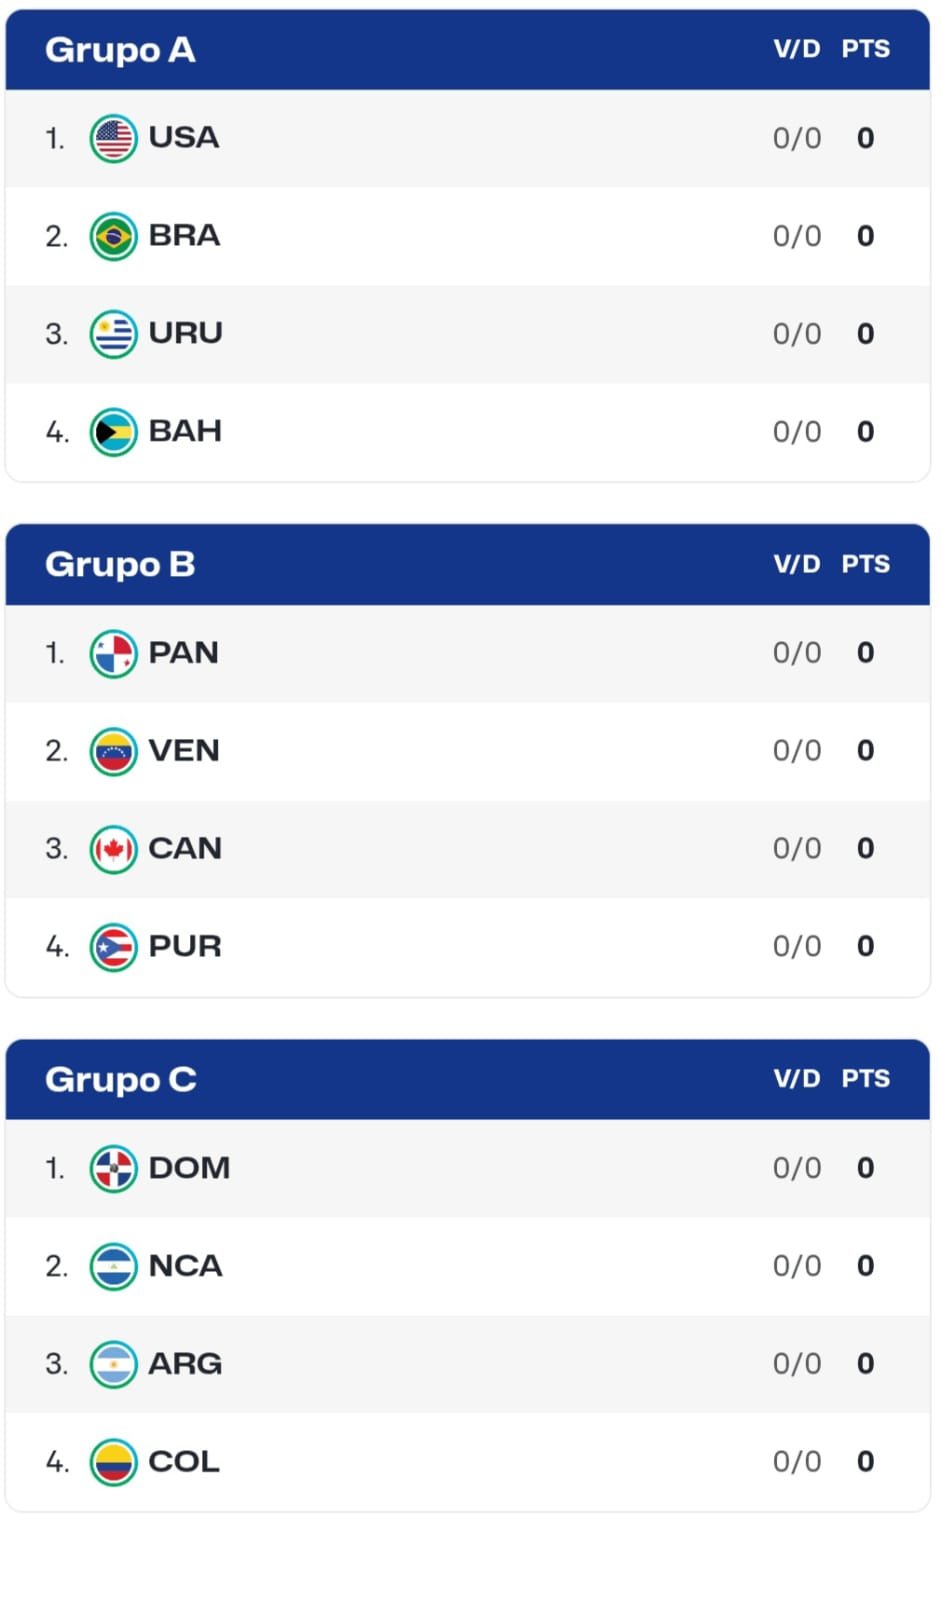Open the Panama flag icon

click(x=113, y=654)
